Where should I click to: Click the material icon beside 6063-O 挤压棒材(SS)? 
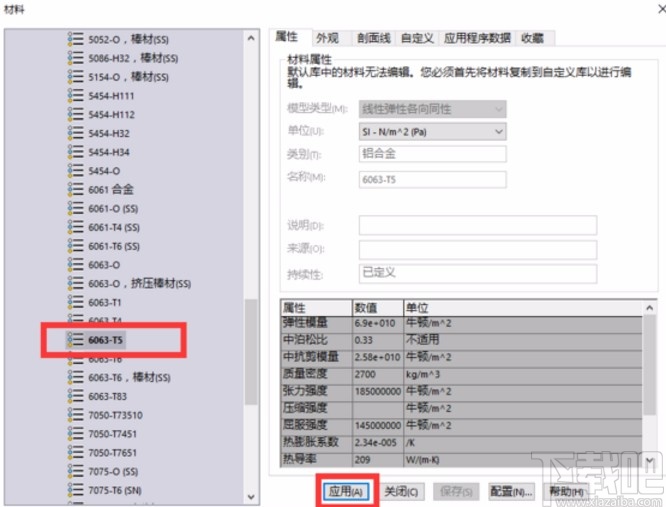(76, 283)
